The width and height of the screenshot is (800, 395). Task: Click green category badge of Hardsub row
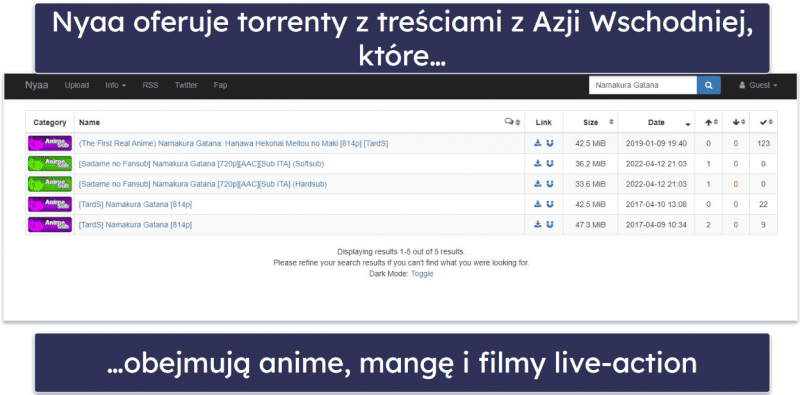pyautogui.click(x=50, y=184)
